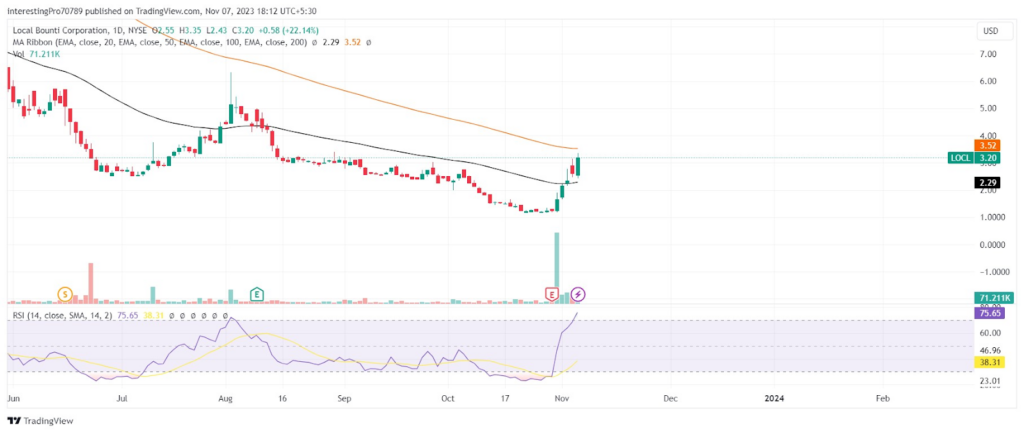The width and height of the screenshot is (1024, 433).
Task: Click the red E earnings icon near November
Action: pos(553,295)
